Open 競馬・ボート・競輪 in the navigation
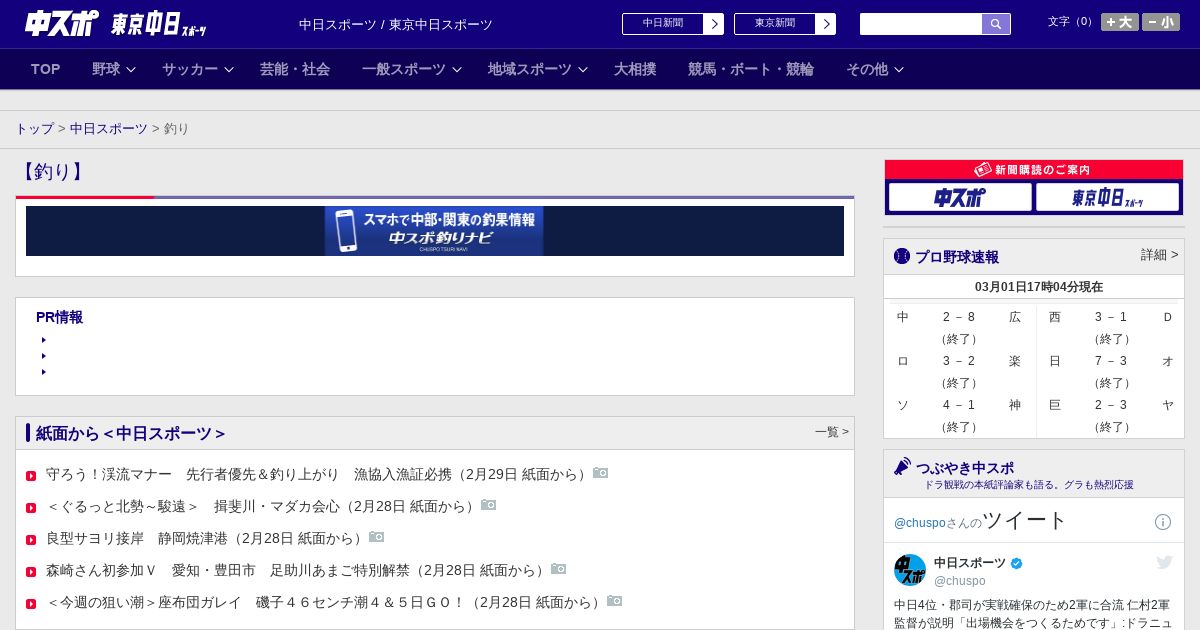Viewport: 1200px width, 630px height. (751, 69)
